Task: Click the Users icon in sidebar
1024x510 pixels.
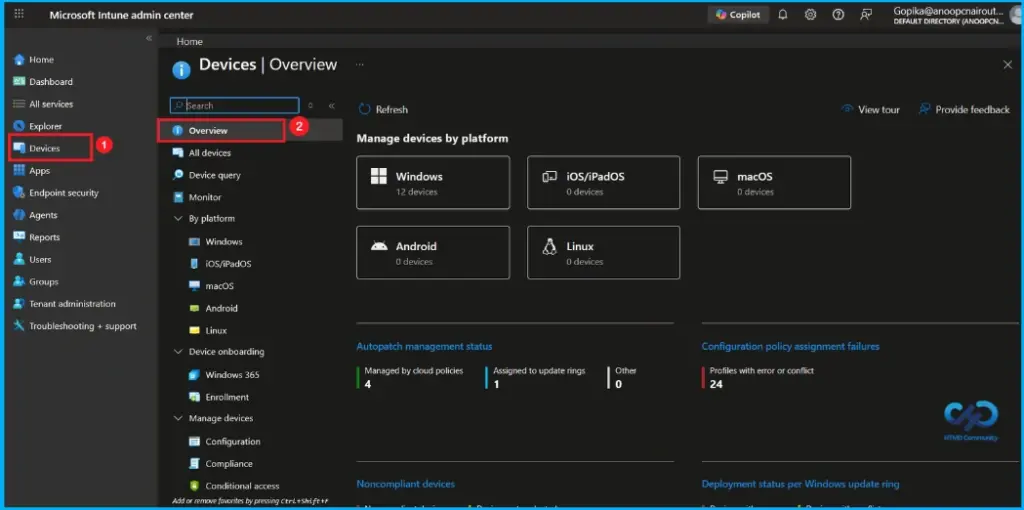Action: [19, 259]
